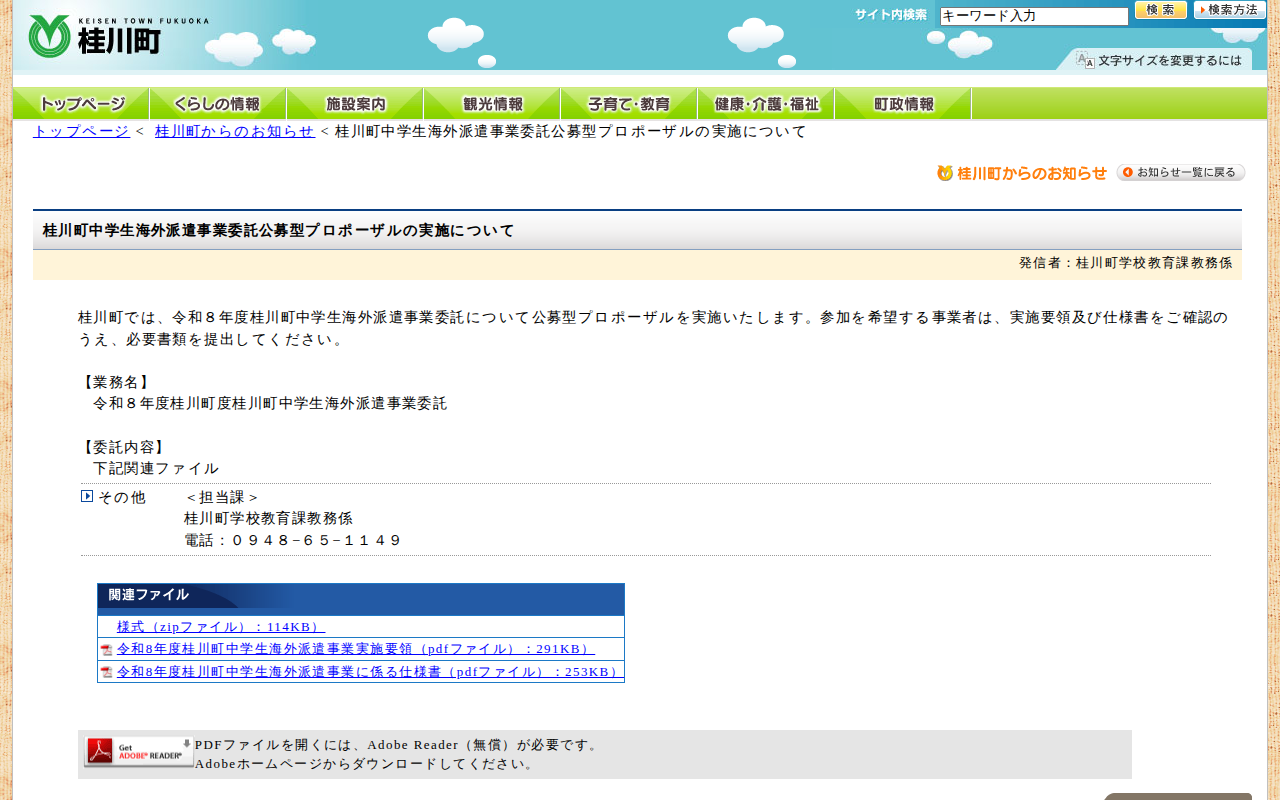Open the 事業実施要領 pdf link

click(356, 649)
